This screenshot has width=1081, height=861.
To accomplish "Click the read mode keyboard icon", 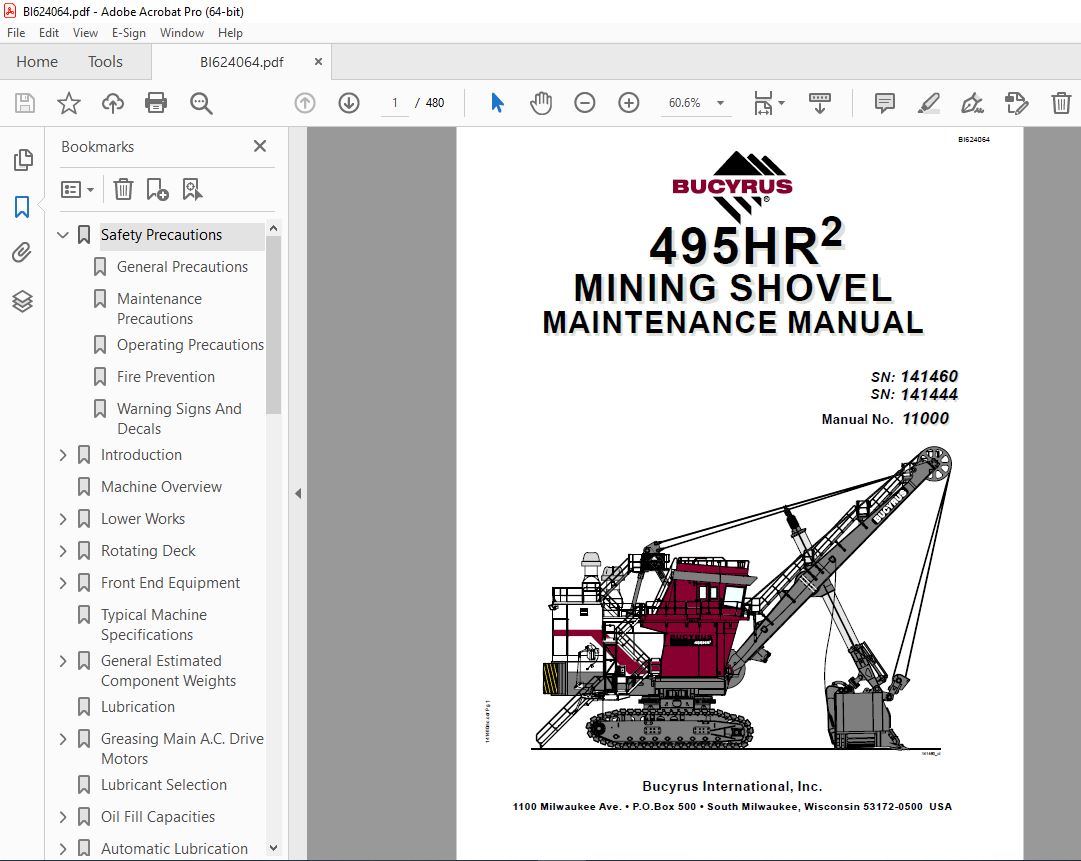I will coord(820,103).
